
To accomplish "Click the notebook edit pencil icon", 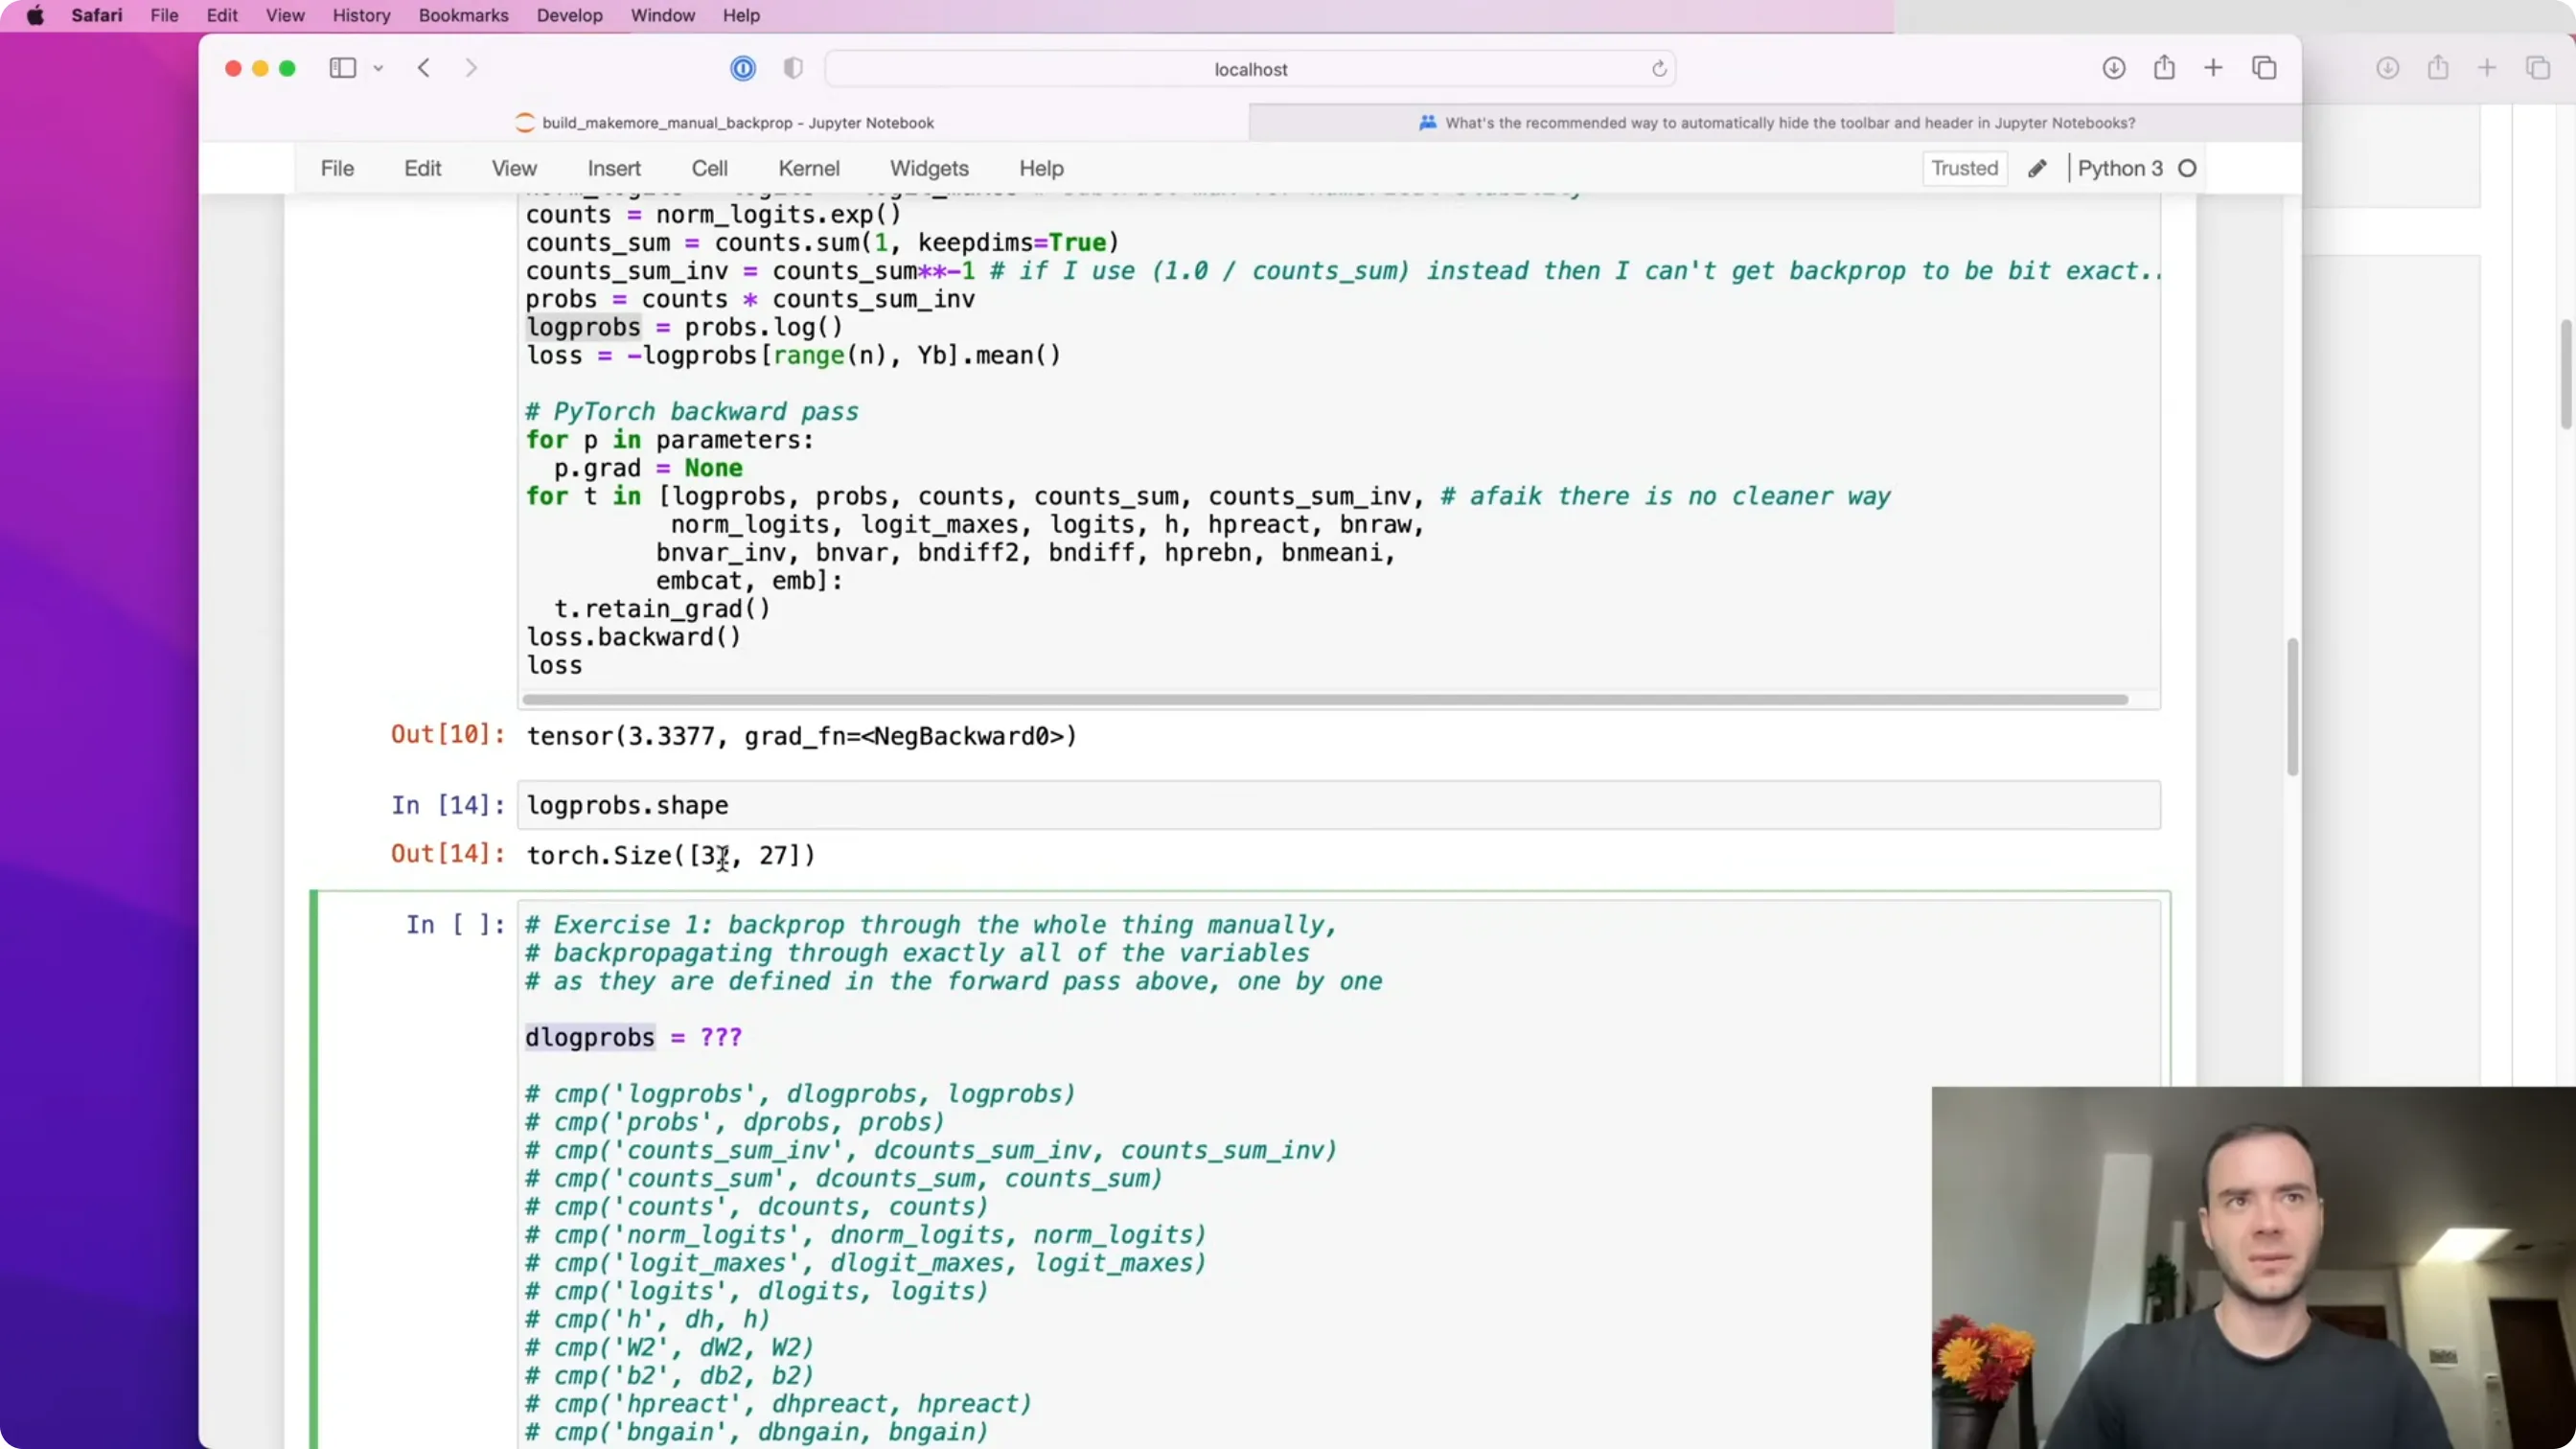I will click(2037, 168).
